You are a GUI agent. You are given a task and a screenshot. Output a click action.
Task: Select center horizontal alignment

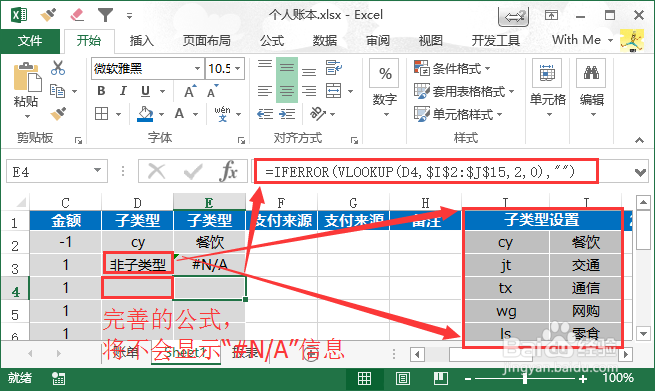pyautogui.click(x=287, y=91)
